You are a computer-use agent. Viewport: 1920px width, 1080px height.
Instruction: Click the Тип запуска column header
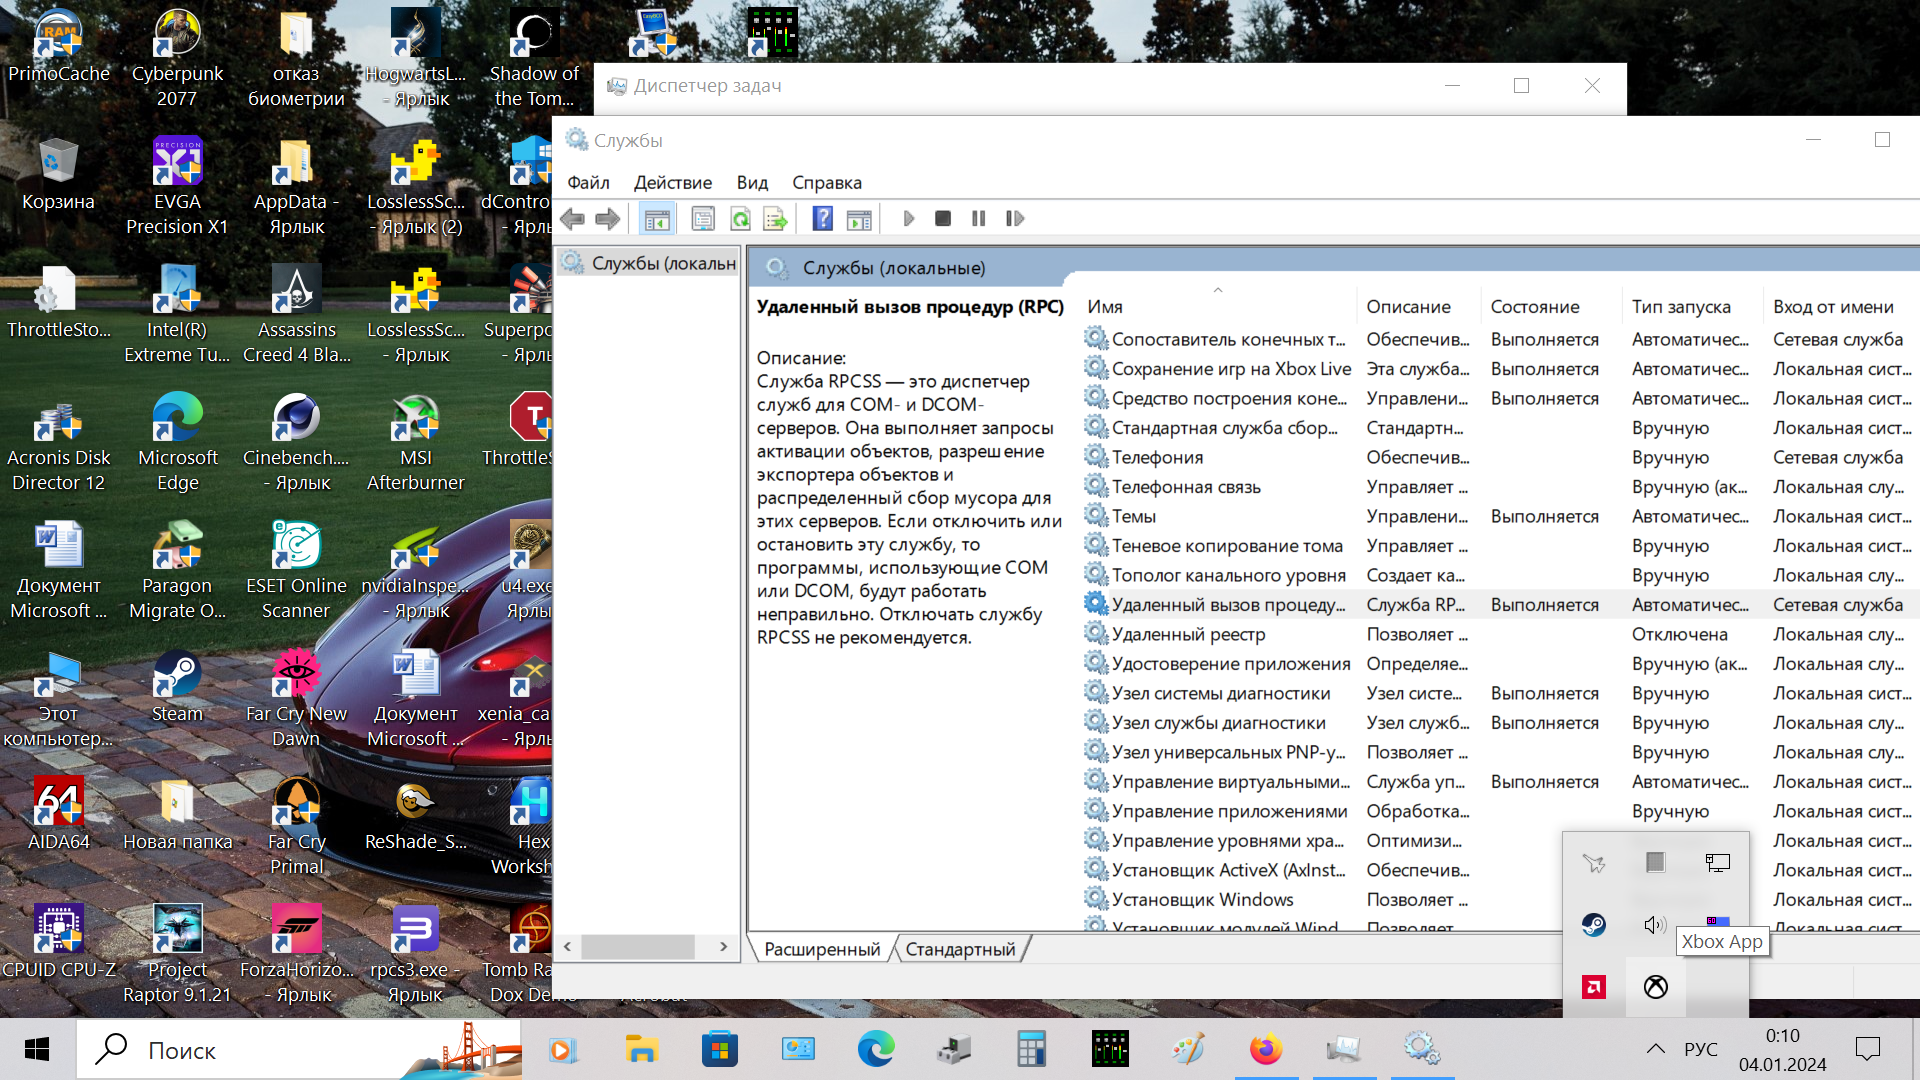1681,307
